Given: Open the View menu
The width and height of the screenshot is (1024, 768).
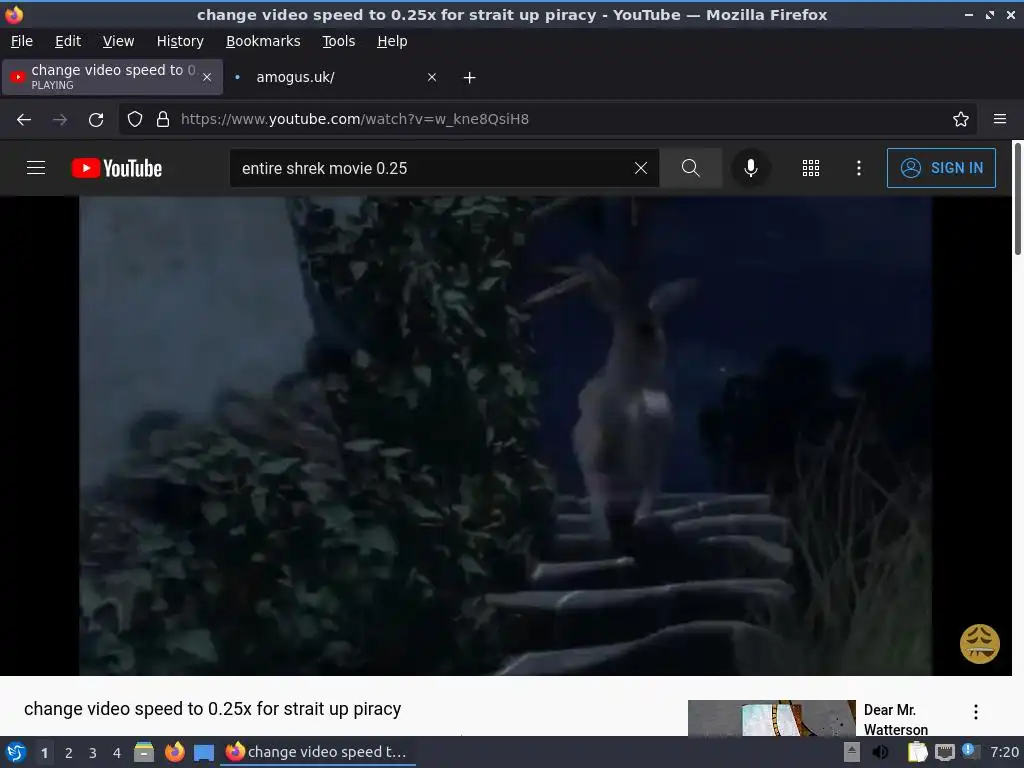Looking at the screenshot, I should (x=118, y=41).
